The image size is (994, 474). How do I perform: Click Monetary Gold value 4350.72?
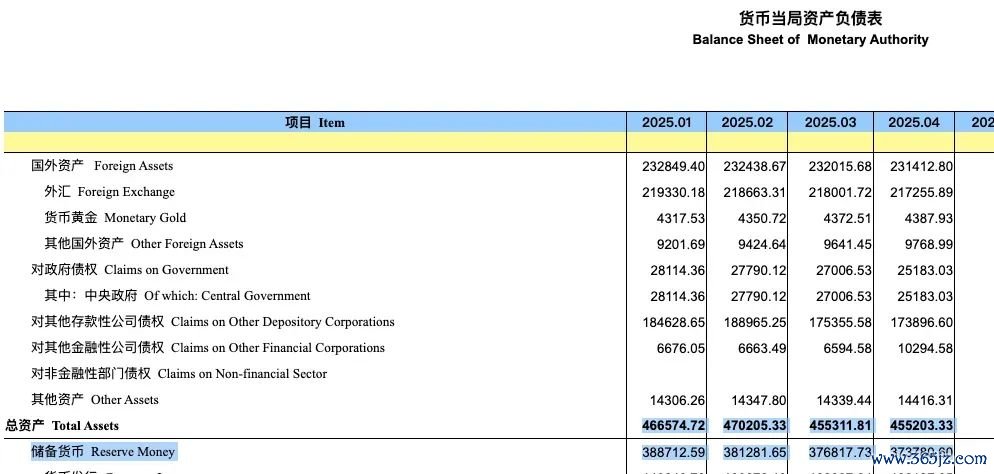coord(762,219)
